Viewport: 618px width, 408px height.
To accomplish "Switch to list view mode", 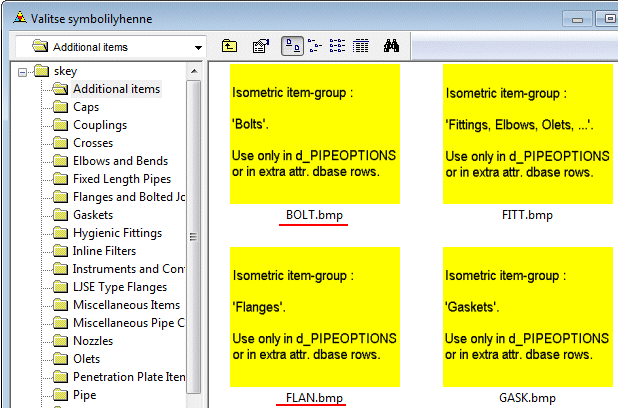I will (337, 45).
